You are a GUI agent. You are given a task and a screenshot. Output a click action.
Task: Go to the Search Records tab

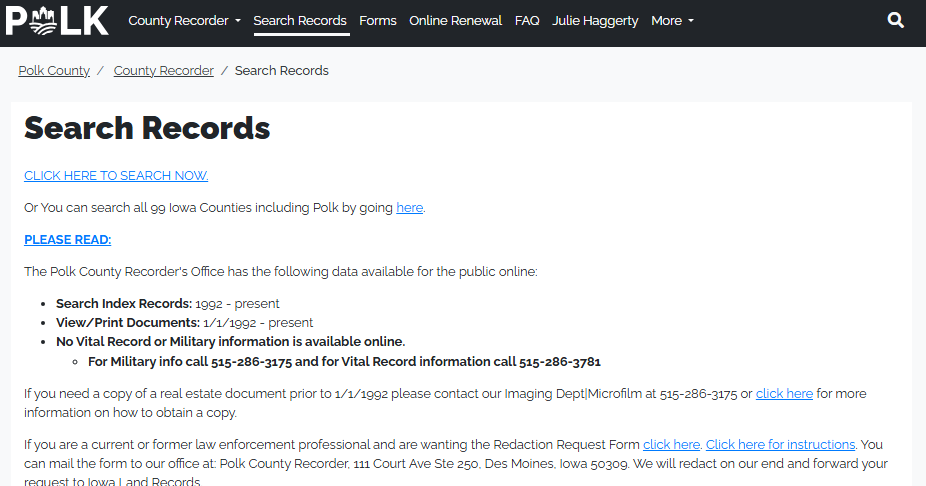pyautogui.click(x=300, y=21)
